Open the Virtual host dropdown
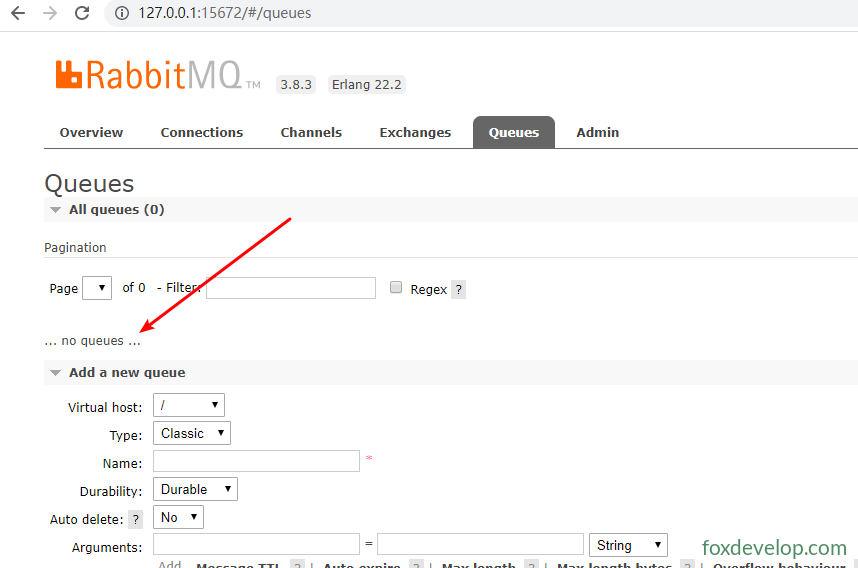The image size is (858, 568). tap(189, 405)
